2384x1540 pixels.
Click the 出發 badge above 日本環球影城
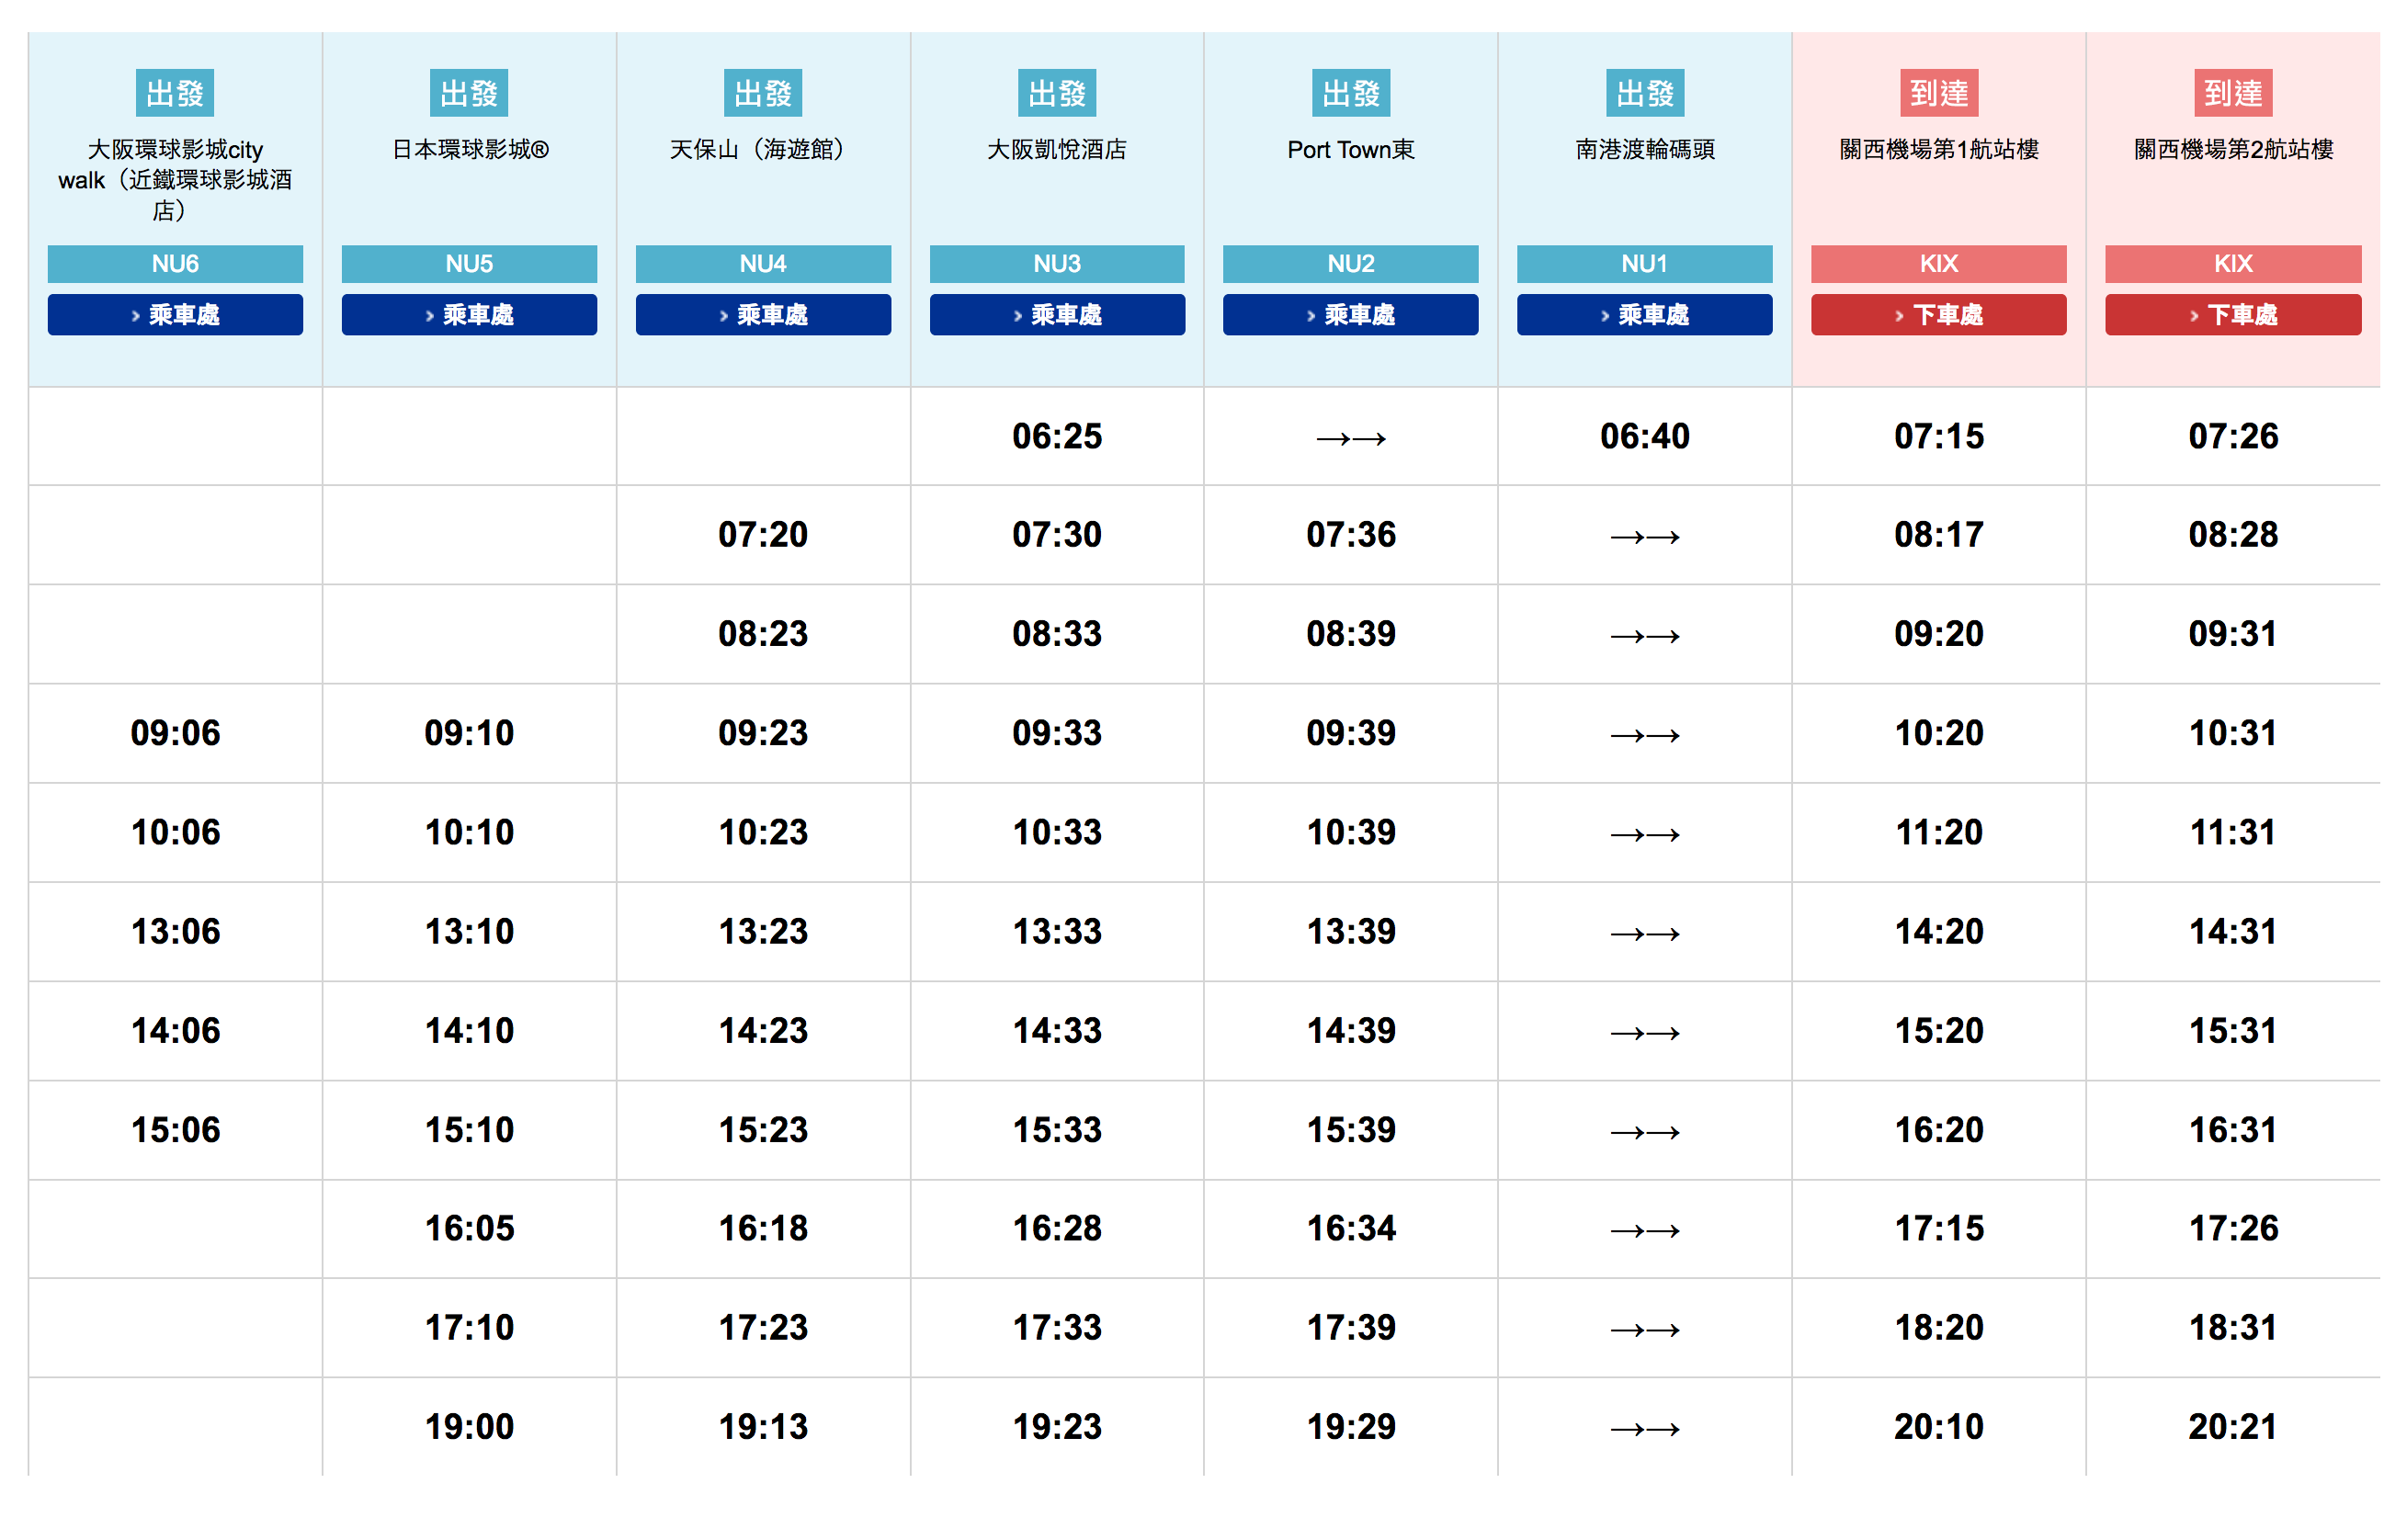tap(469, 93)
